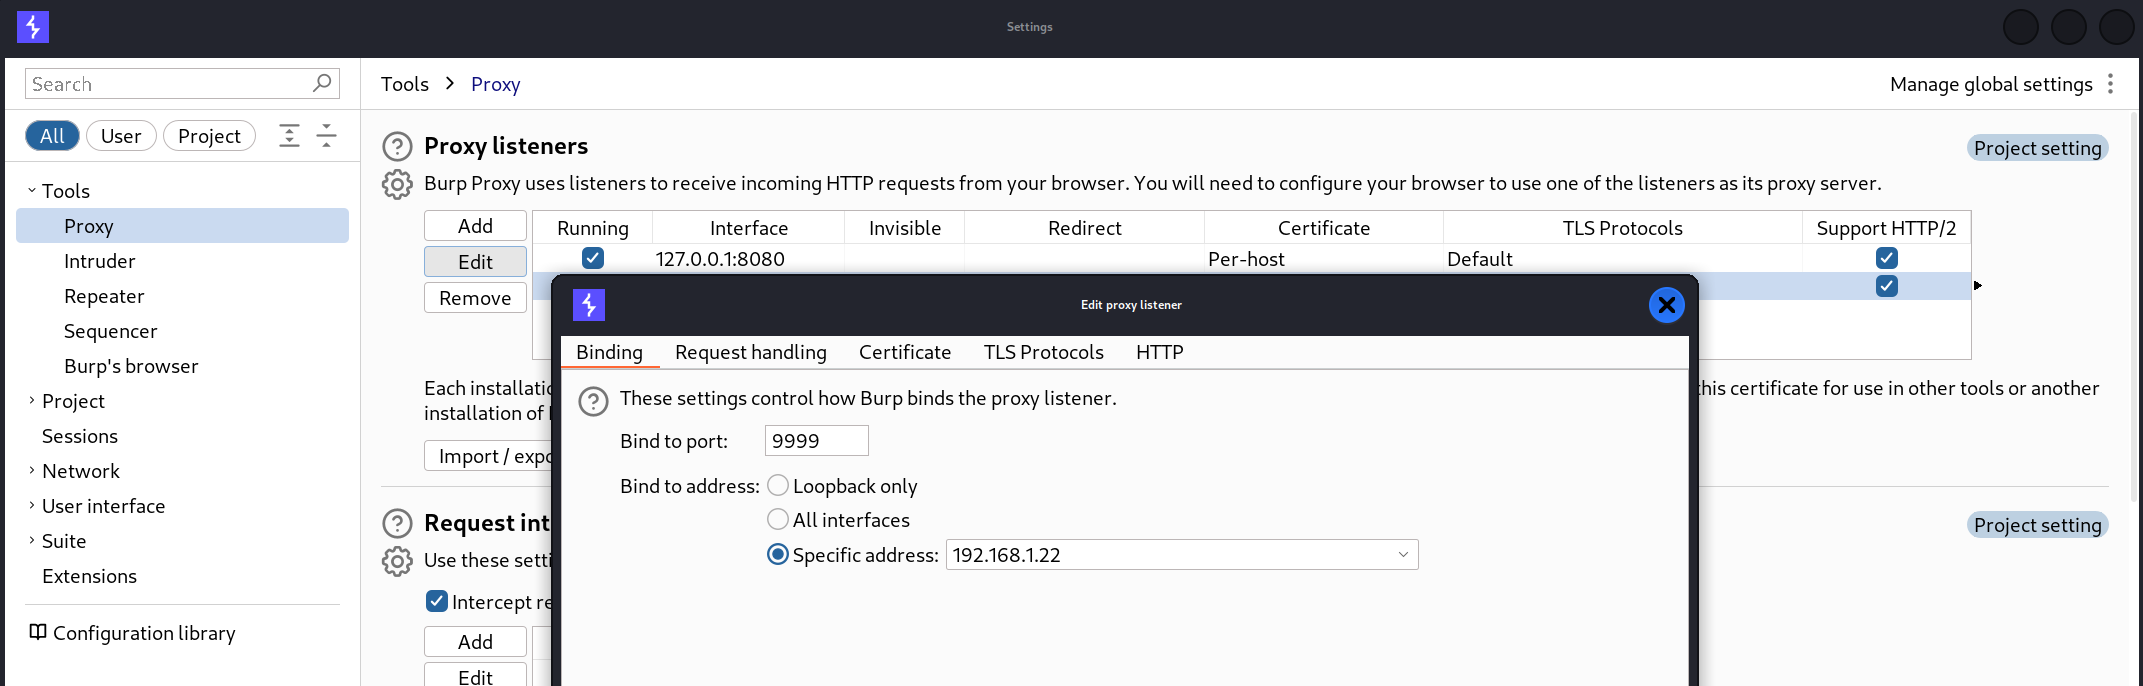
Task: Select the Specific address radio button
Action: [778, 554]
